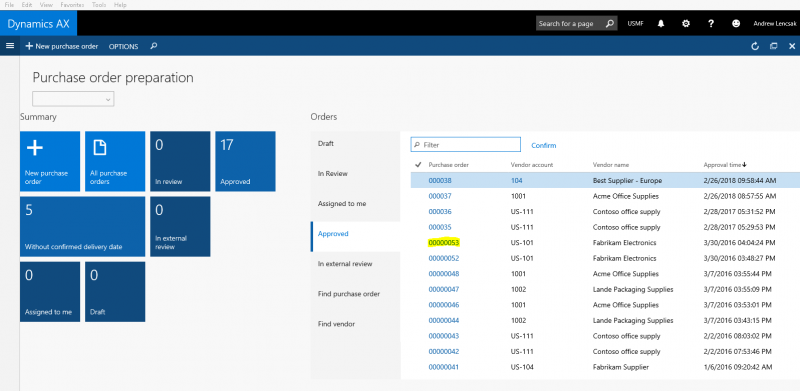800x391 pixels.
Task: Select the In Review orders tab
Action: coord(356,174)
